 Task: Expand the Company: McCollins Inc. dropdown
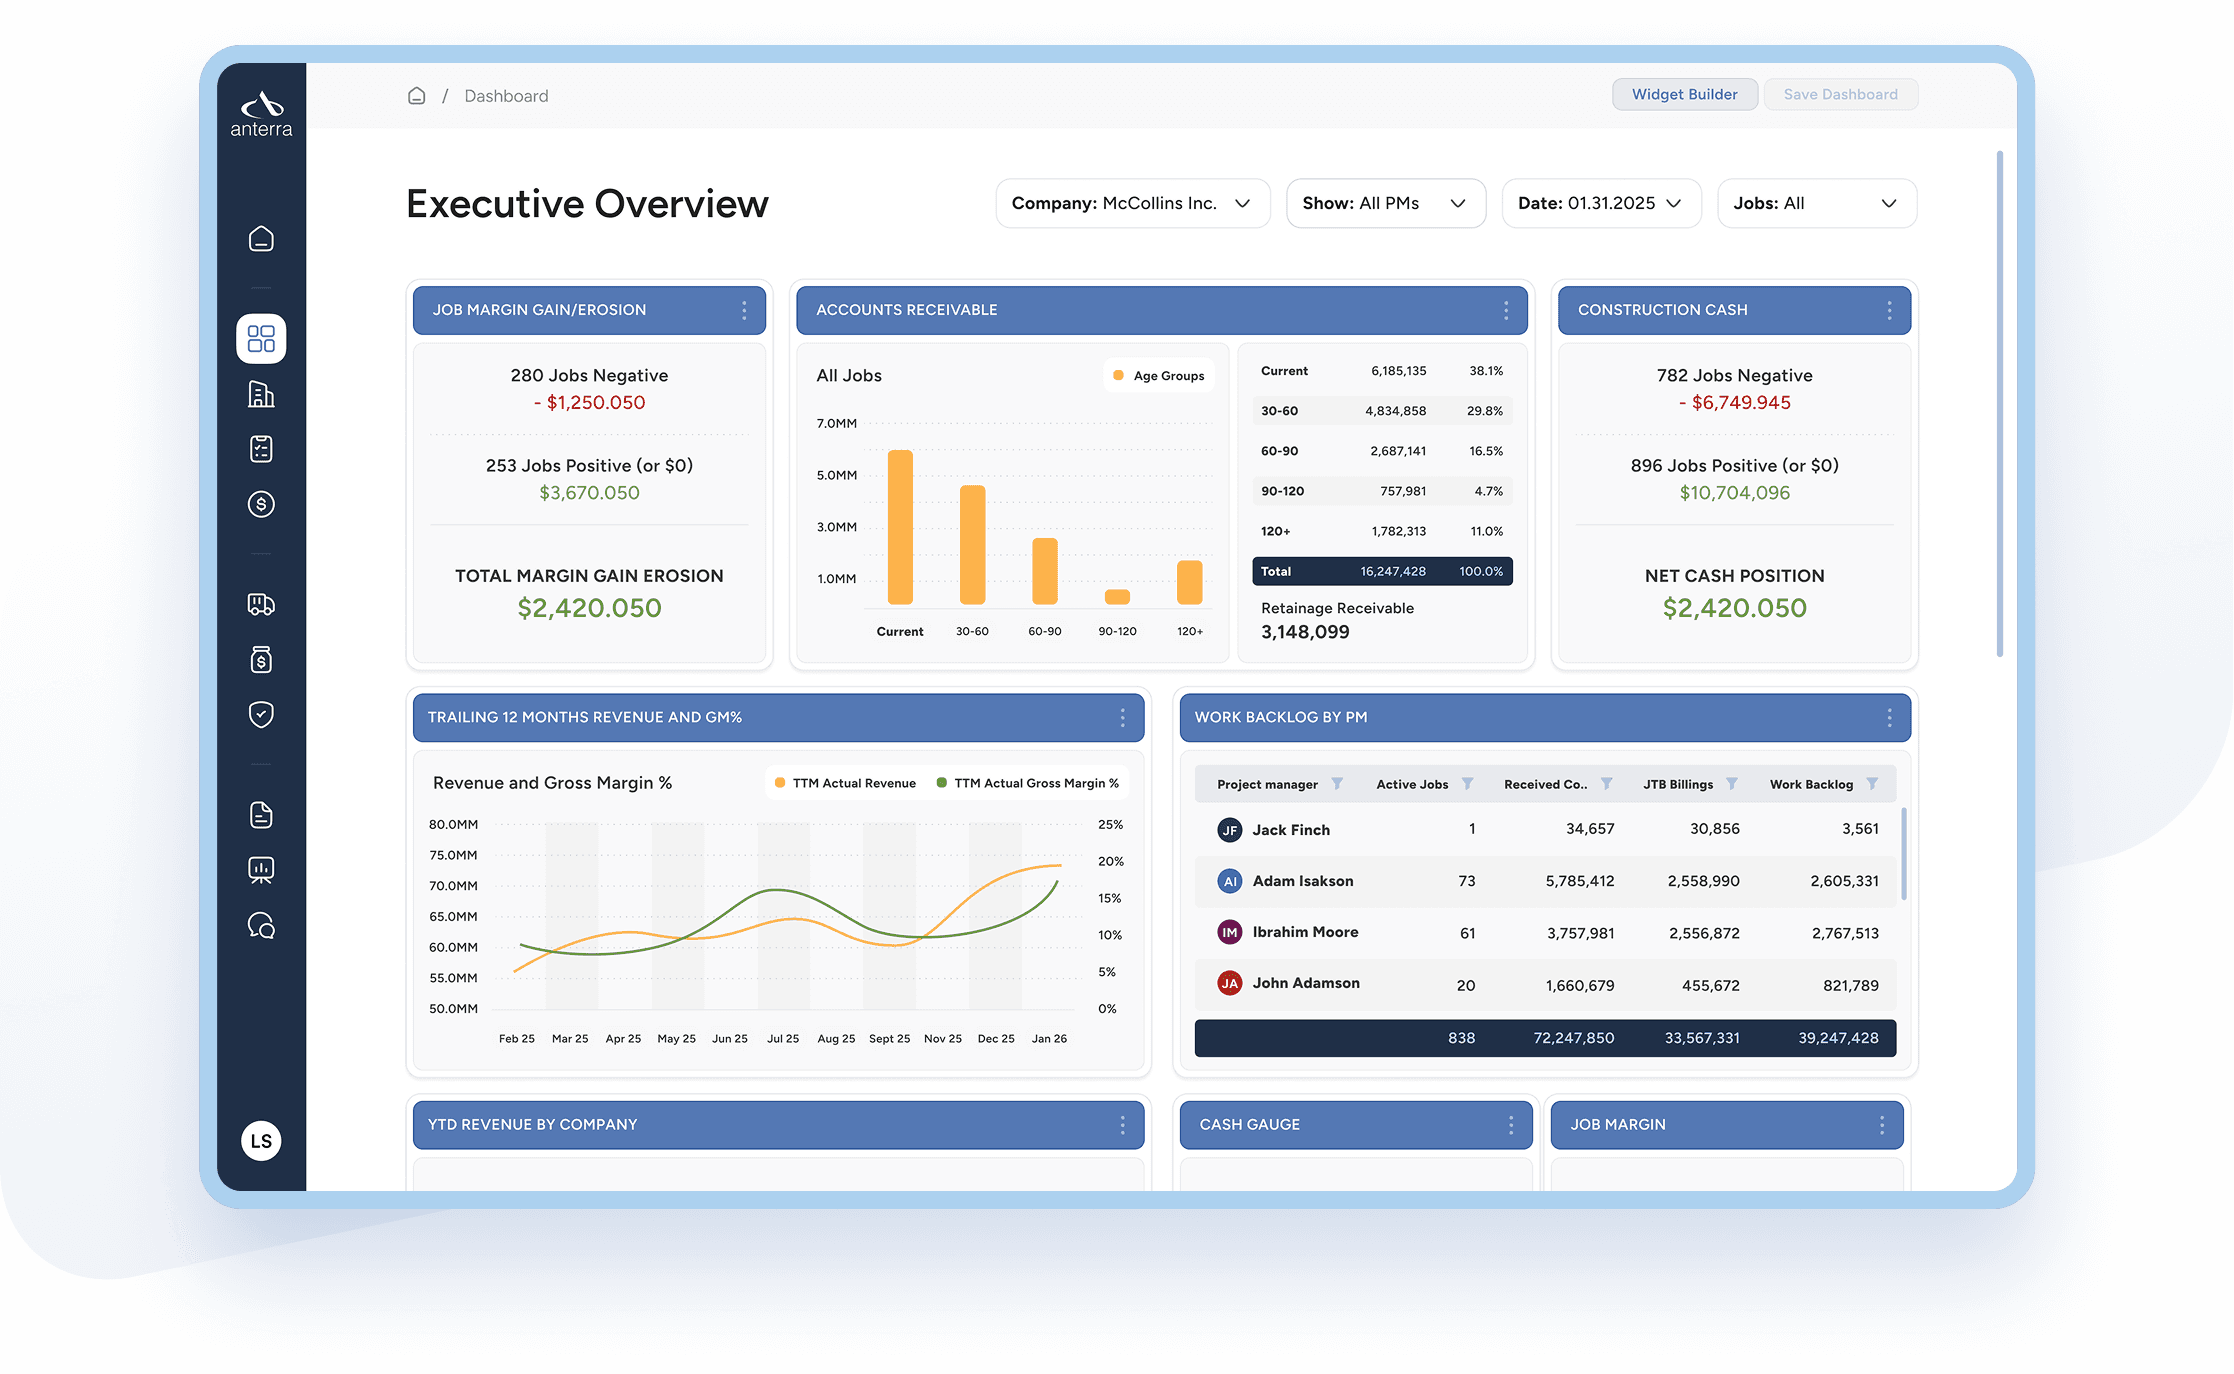1132,203
